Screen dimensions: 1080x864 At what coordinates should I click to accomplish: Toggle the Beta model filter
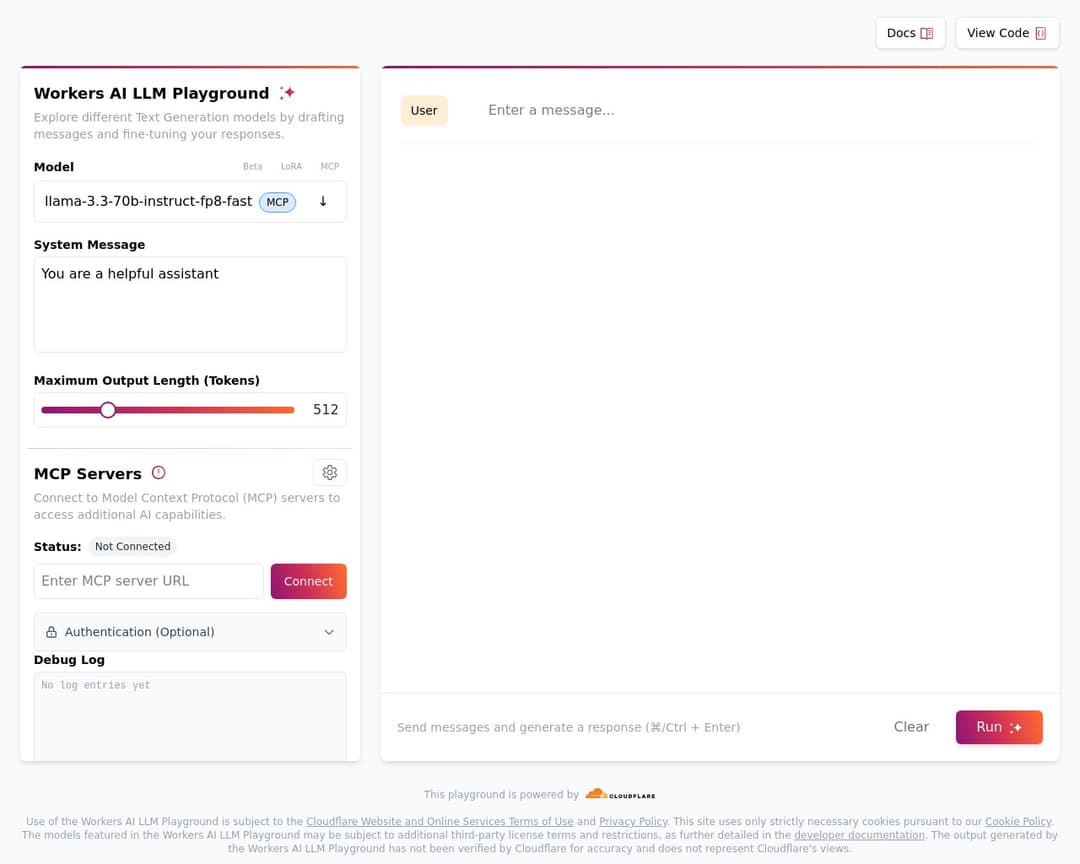click(252, 166)
